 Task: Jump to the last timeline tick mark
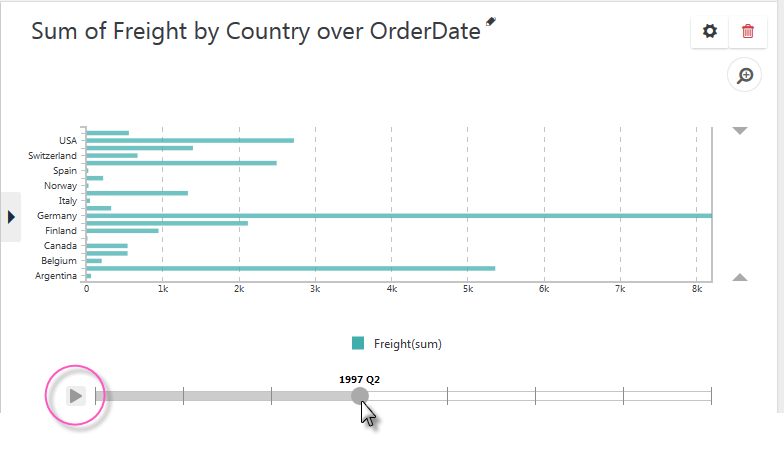point(711,396)
